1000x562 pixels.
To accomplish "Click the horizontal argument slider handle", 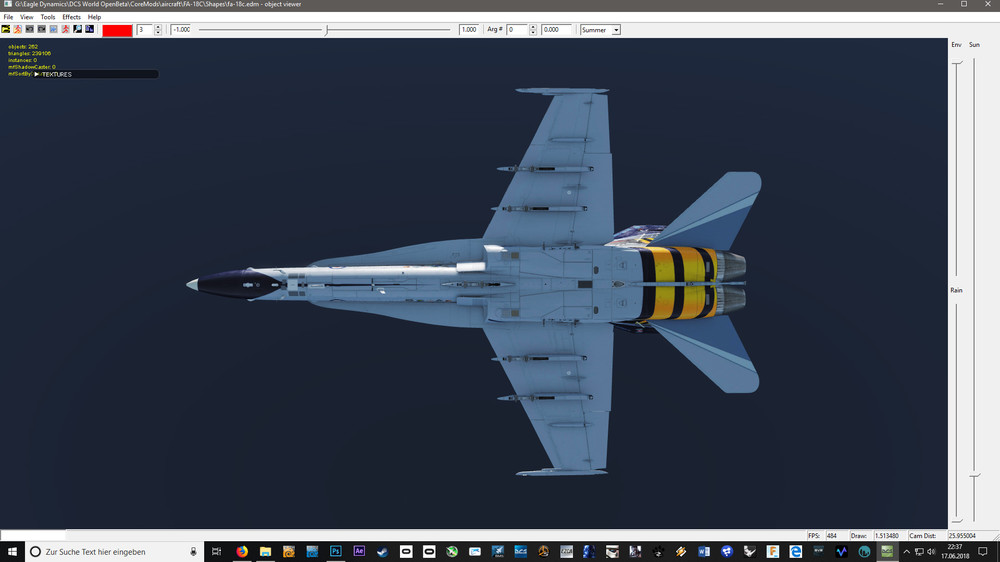I will pyautogui.click(x=327, y=30).
